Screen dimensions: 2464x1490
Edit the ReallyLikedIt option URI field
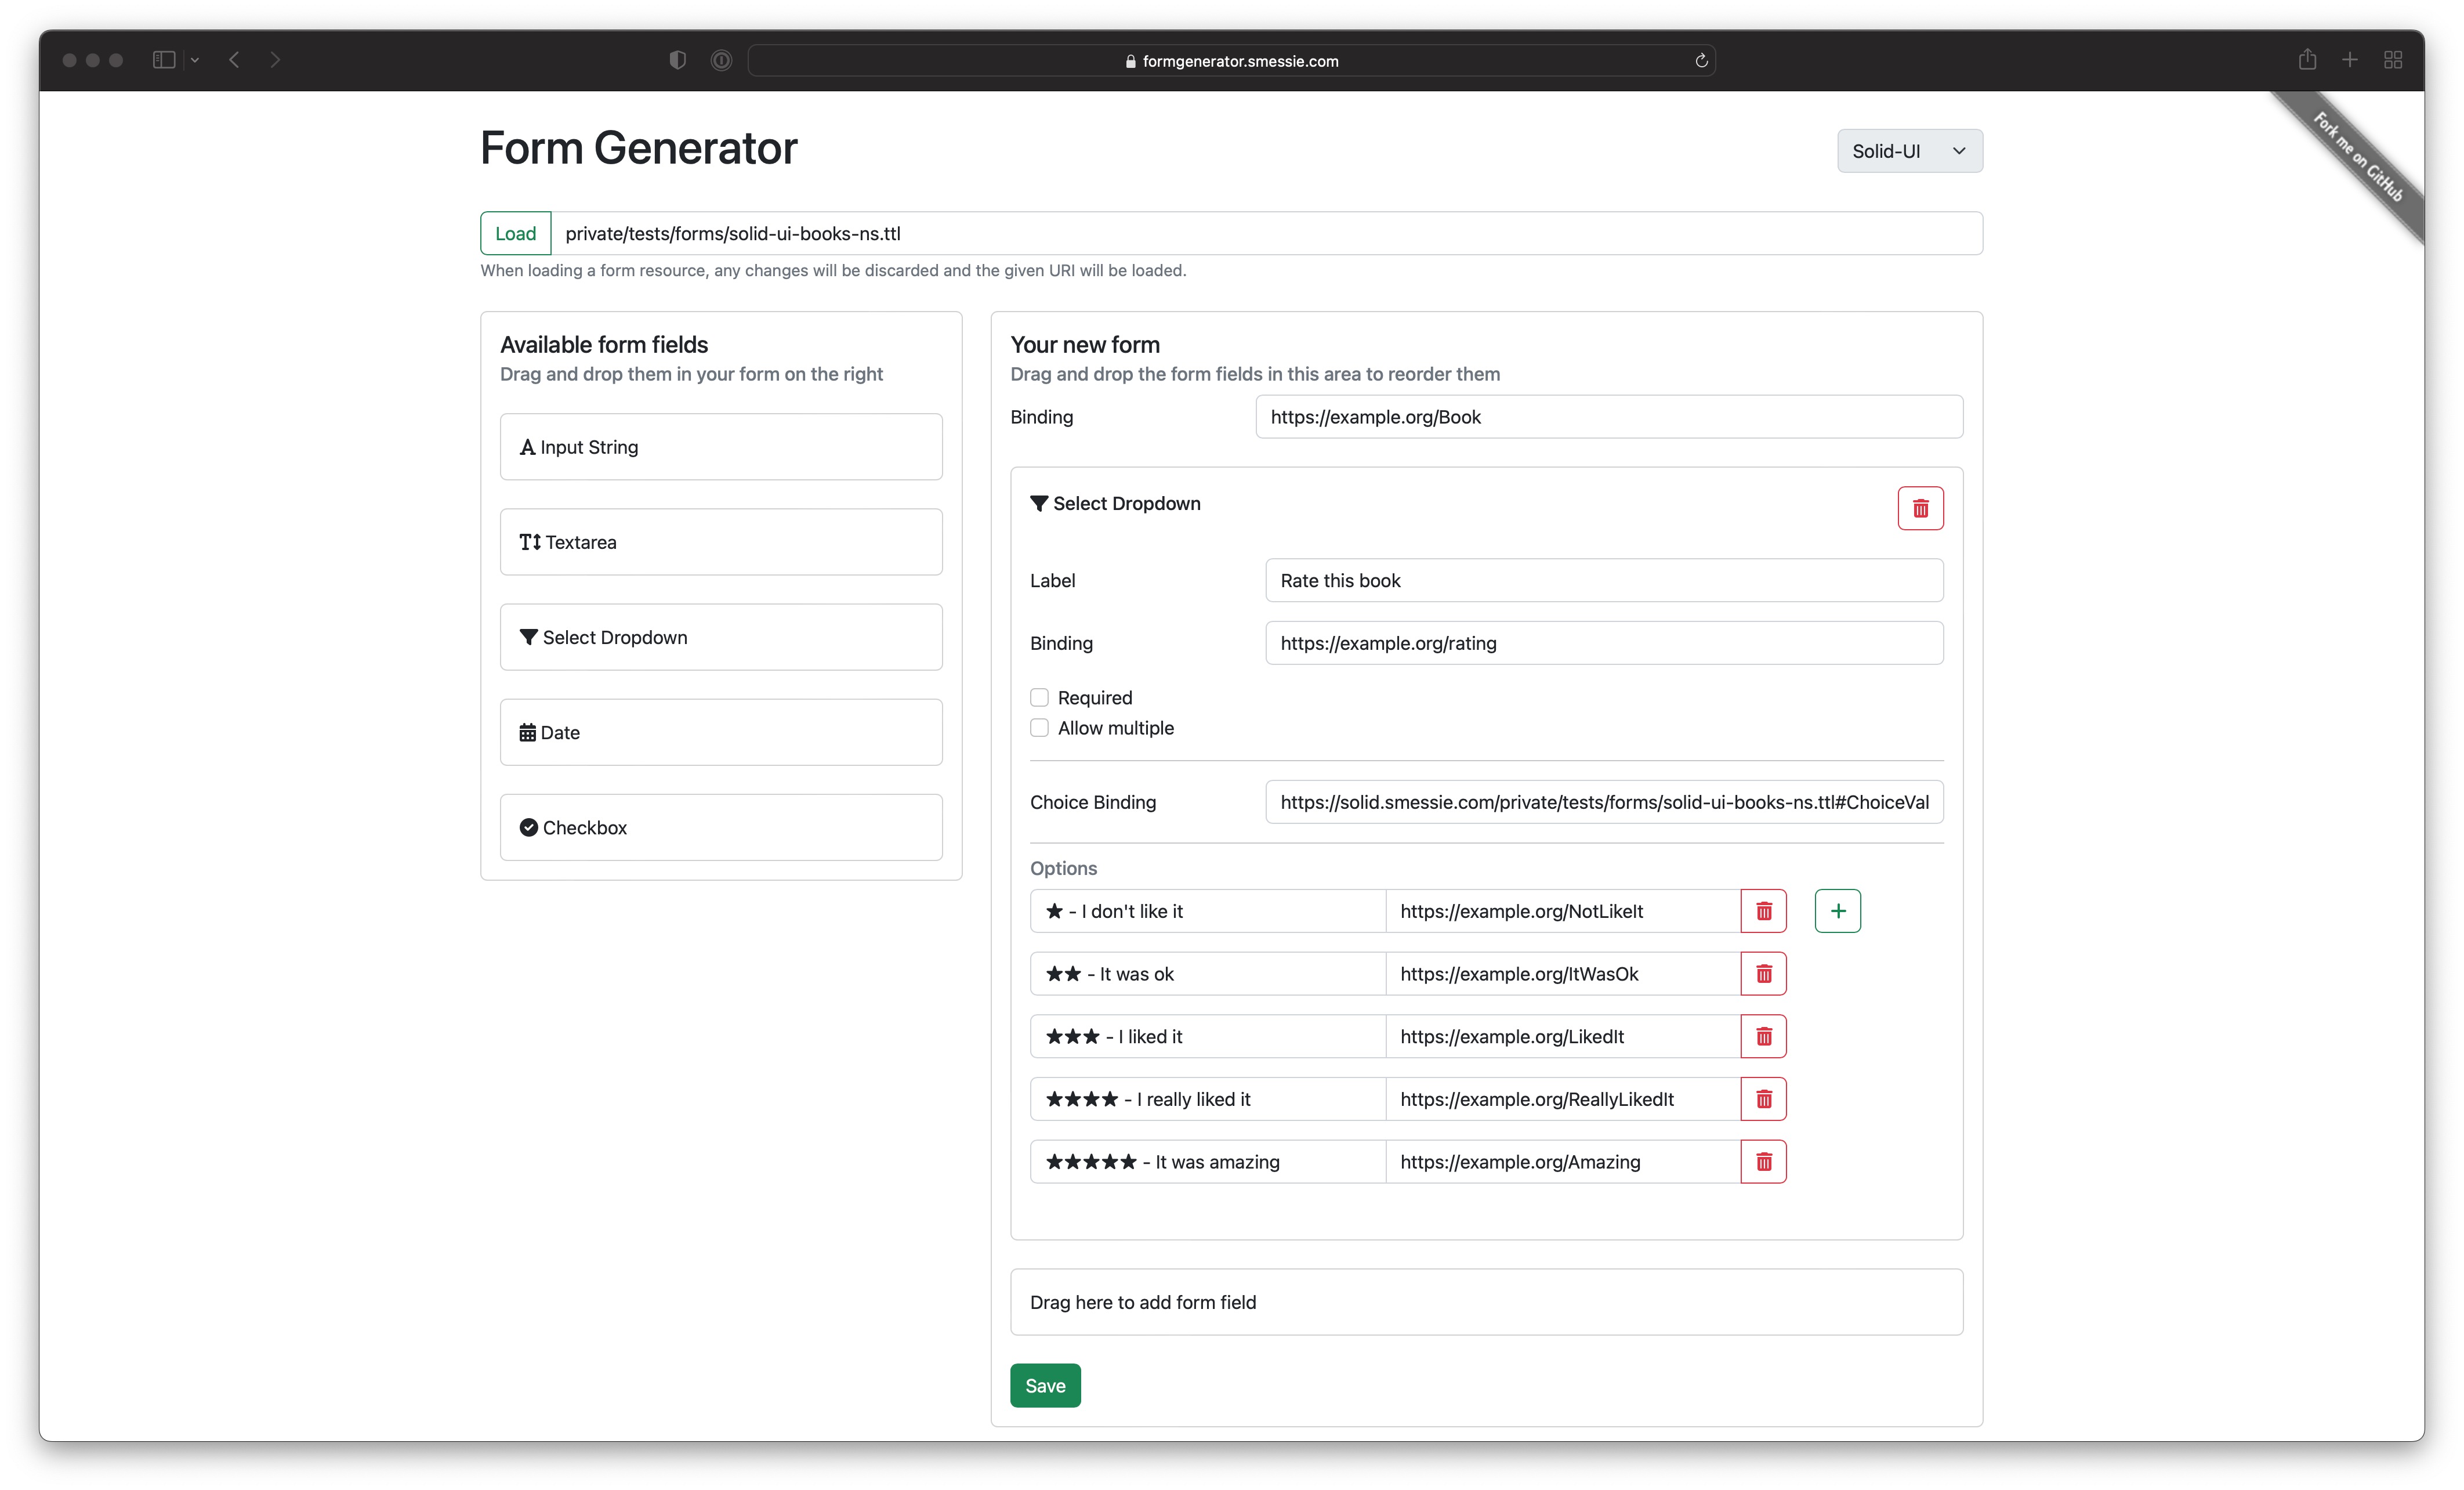pos(1563,1099)
